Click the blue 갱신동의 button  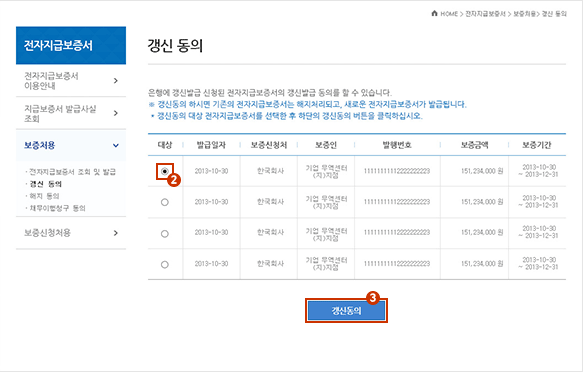click(346, 310)
